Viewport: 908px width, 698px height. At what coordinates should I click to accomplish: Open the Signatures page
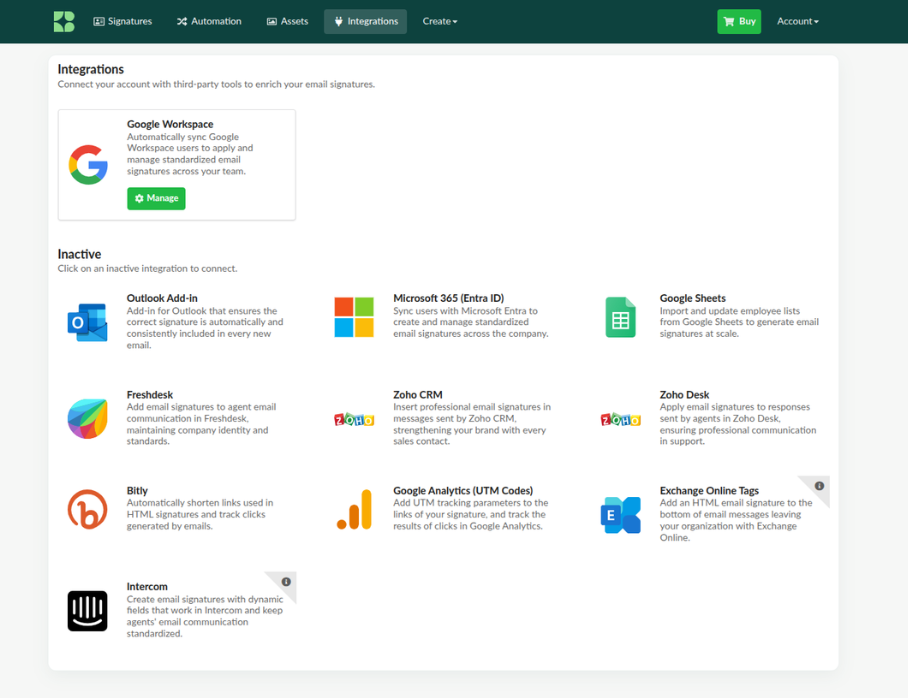point(123,21)
